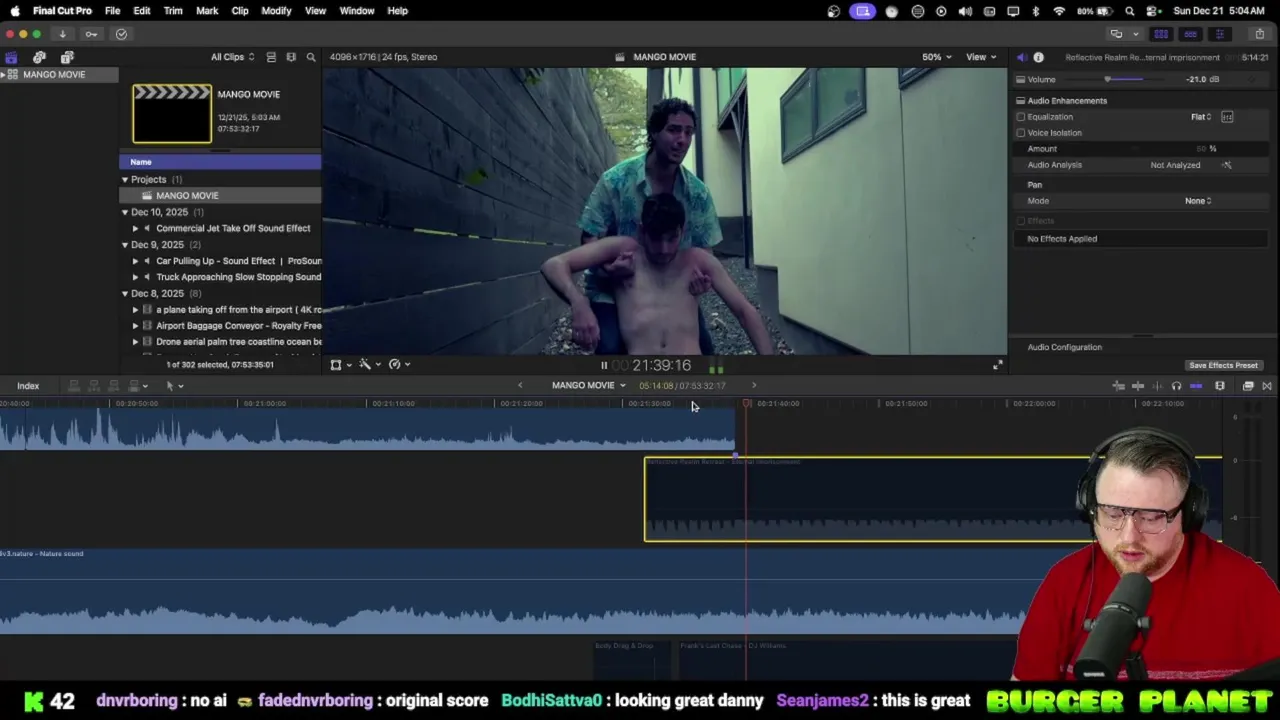Toggle the browser panel button in toolbar

point(1161,34)
